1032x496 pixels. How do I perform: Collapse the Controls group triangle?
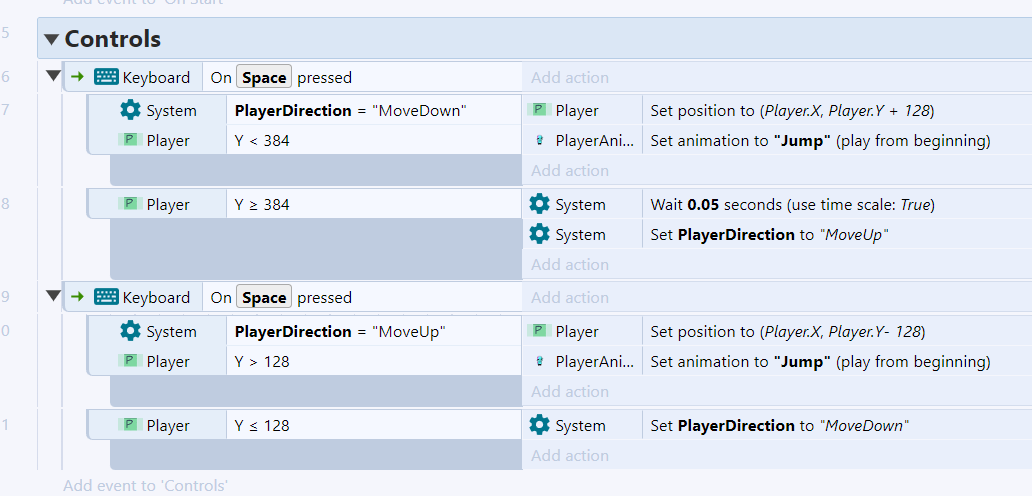52,40
